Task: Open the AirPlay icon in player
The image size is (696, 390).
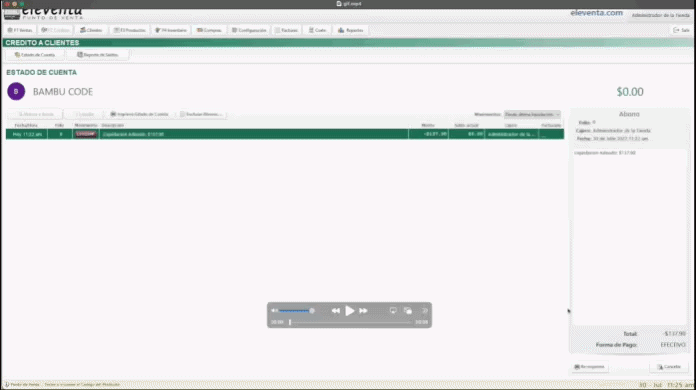Action: tap(393, 311)
